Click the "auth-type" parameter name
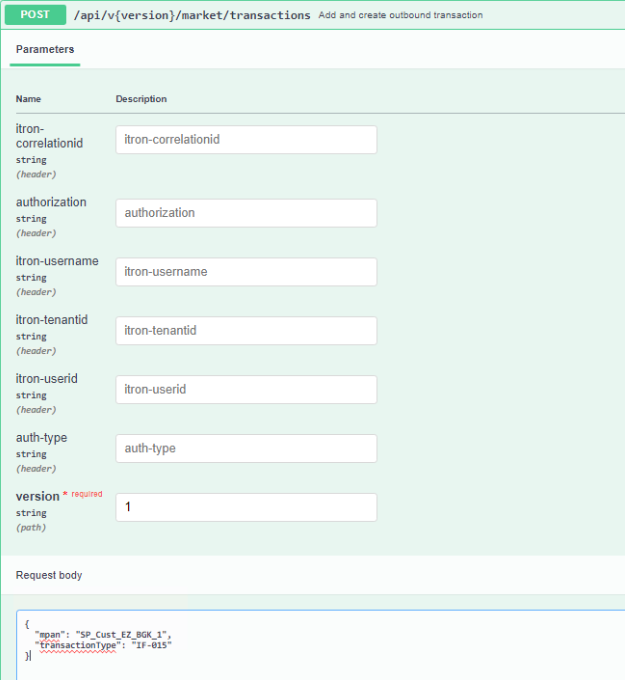The height and width of the screenshot is (680, 625). click(42, 438)
